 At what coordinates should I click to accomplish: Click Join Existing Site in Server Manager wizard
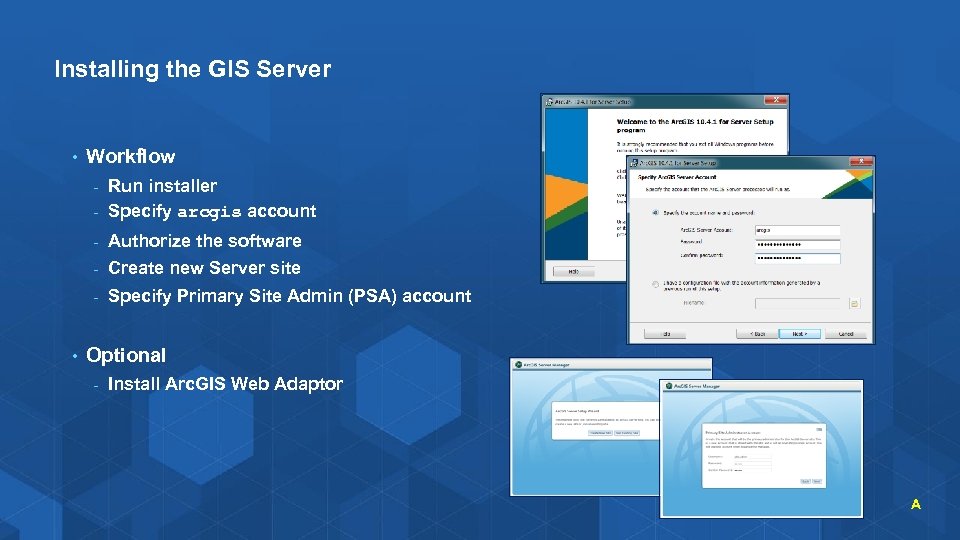coord(627,433)
